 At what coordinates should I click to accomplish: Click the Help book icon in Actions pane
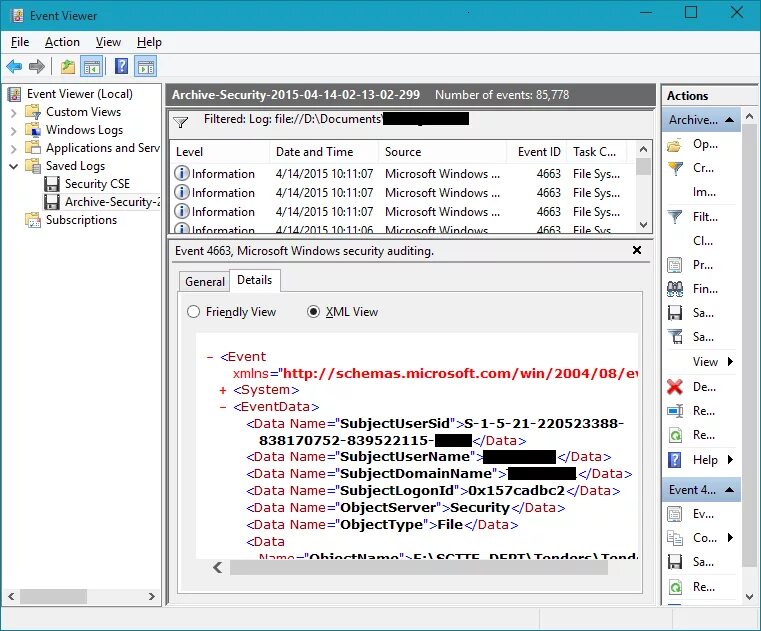coord(675,460)
